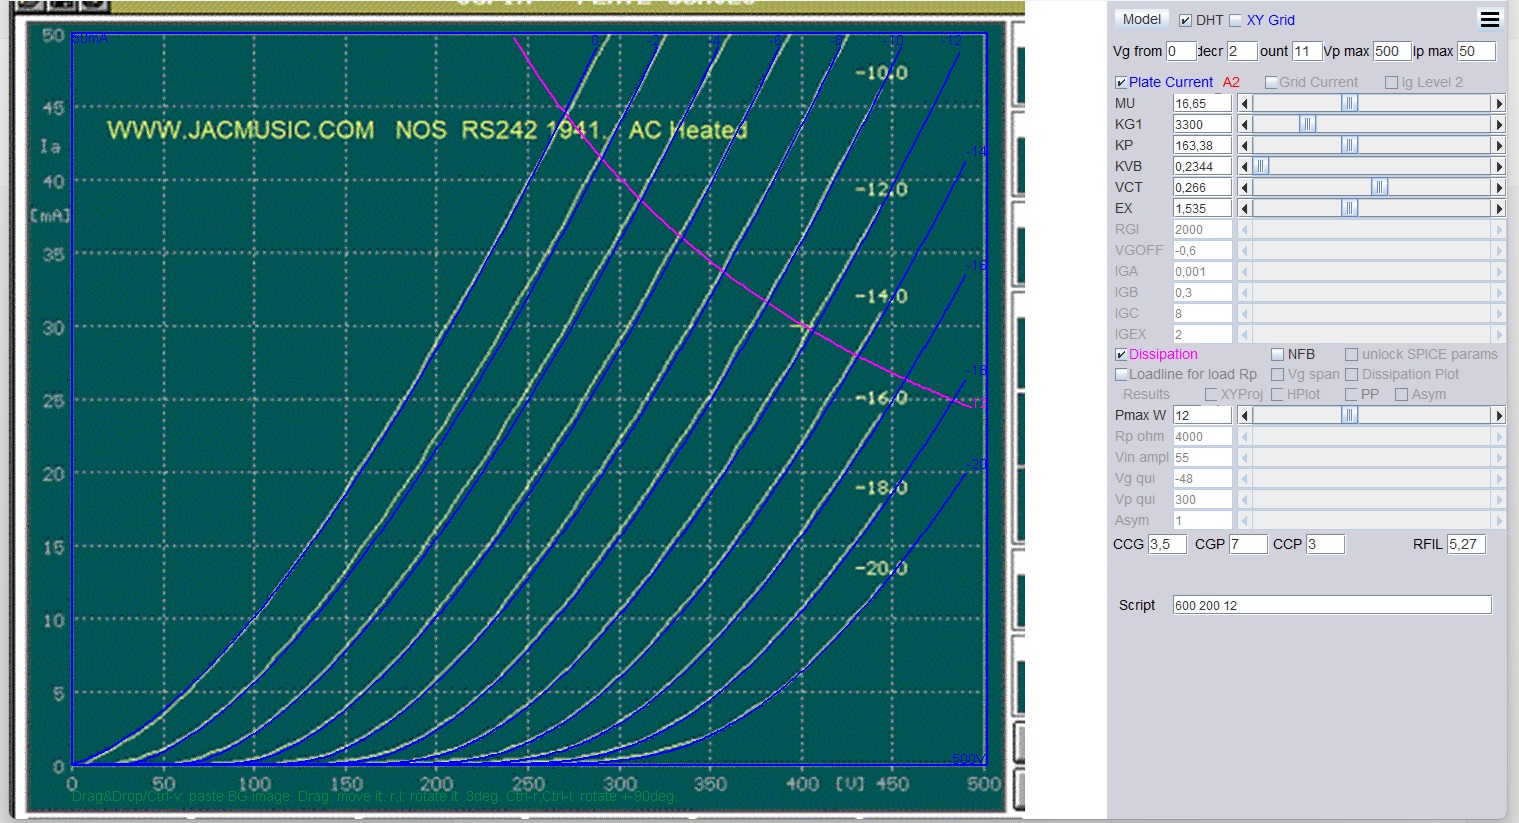Select the RFIL value field
The image size is (1519, 823).
point(1465,544)
